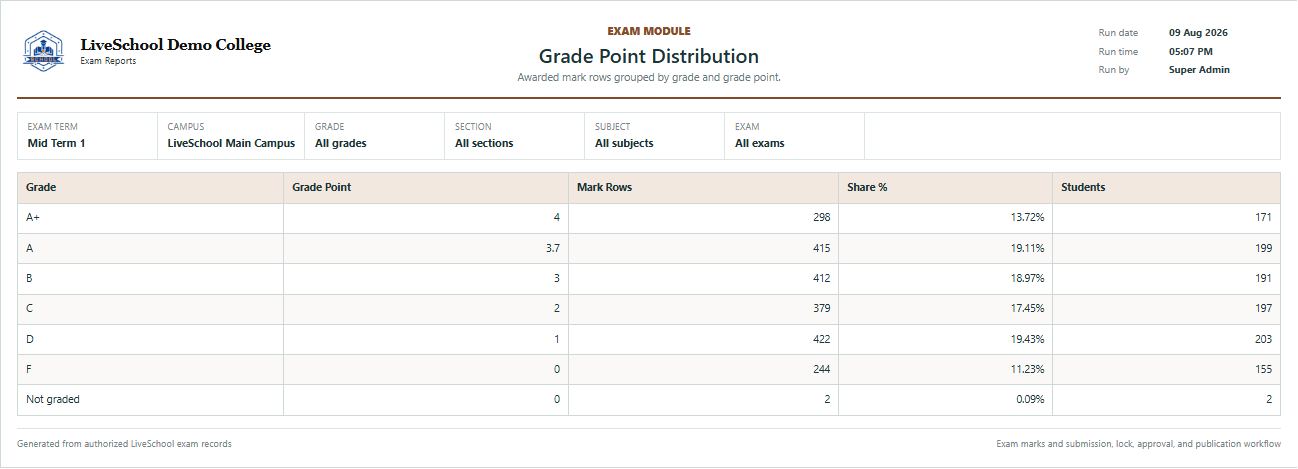
Task: Click the Not graded row label
Action: click(x=53, y=399)
